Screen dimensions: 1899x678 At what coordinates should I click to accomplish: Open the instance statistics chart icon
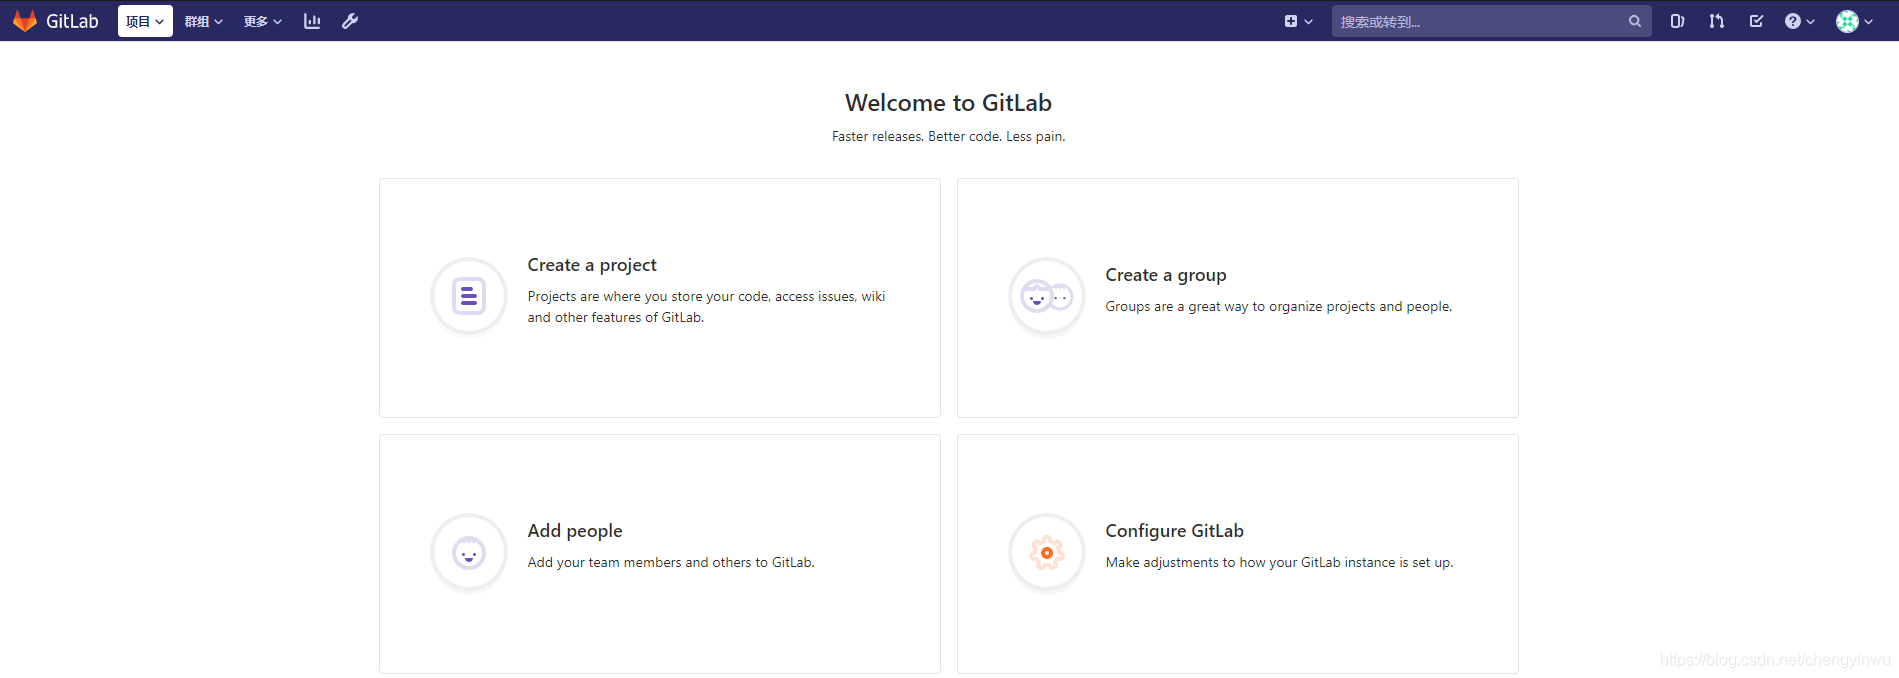click(312, 21)
